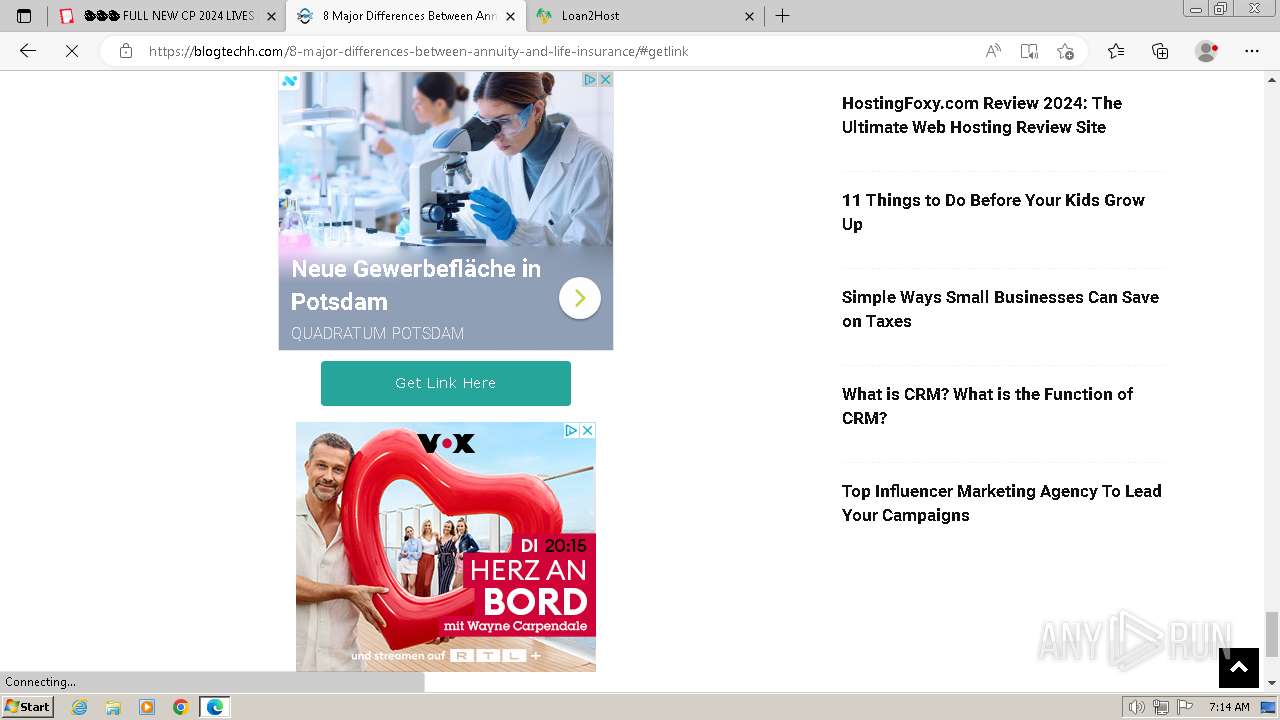This screenshot has height=720, width=1280.
Task: Stop loading the page
Action: click(x=72, y=51)
